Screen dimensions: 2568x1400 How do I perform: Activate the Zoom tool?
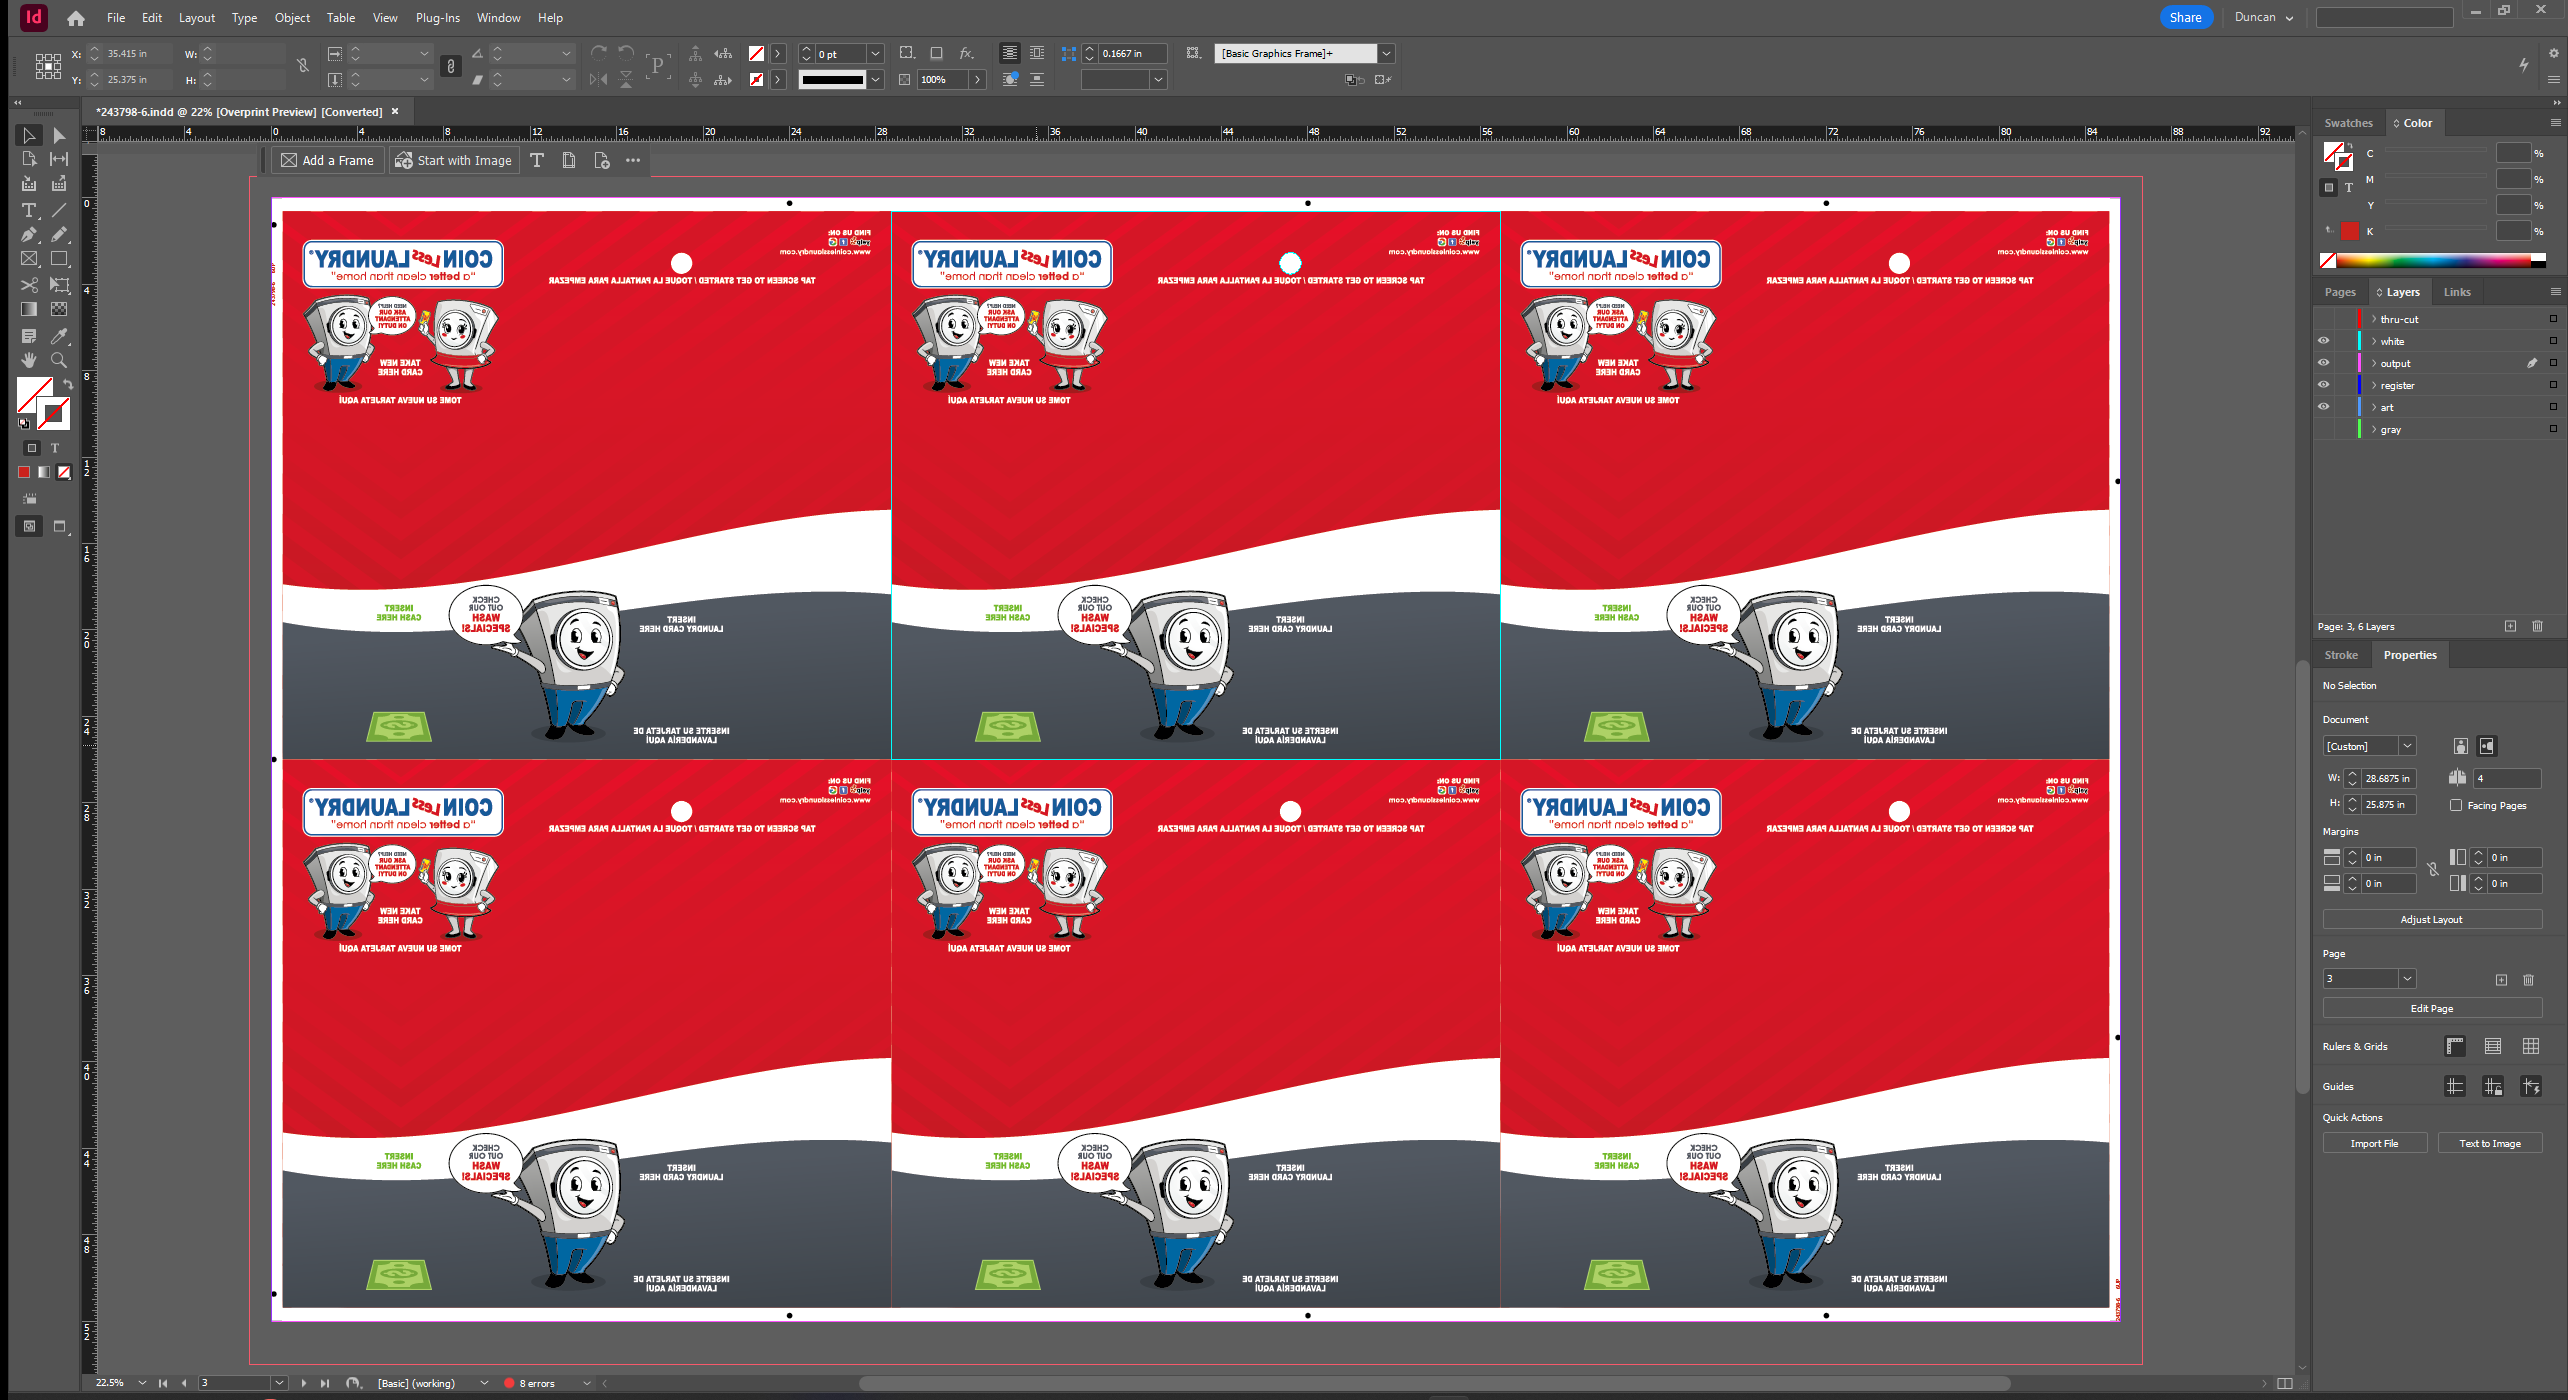pyautogui.click(x=59, y=360)
